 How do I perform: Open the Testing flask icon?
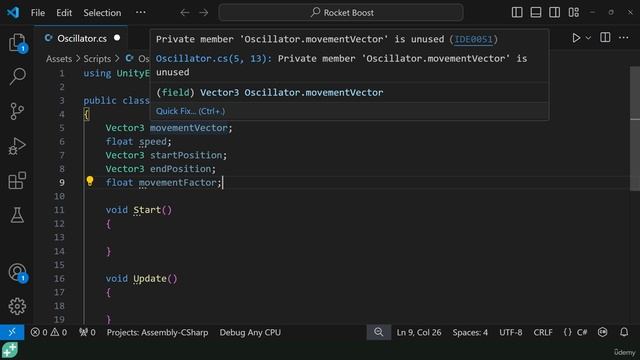(x=17, y=215)
